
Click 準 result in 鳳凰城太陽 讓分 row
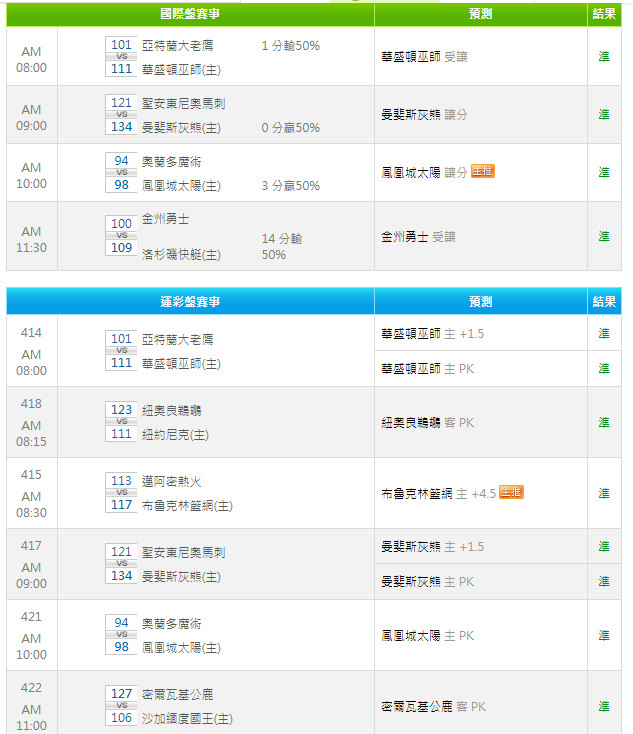[604, 172]
